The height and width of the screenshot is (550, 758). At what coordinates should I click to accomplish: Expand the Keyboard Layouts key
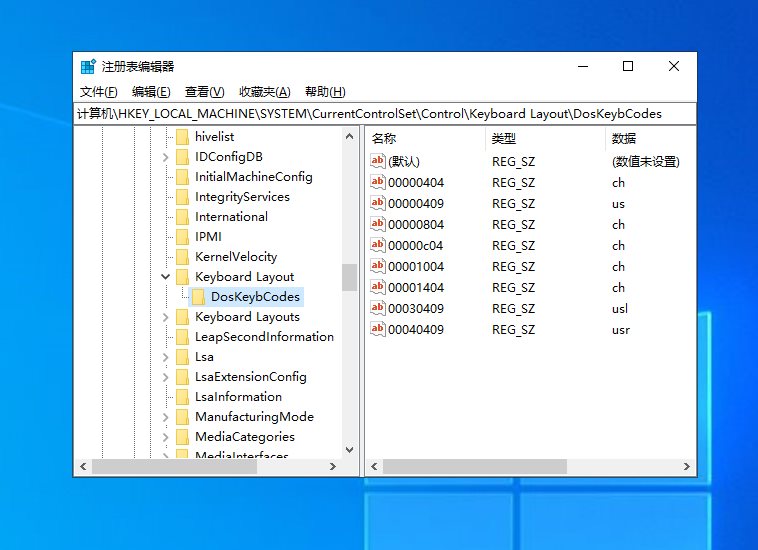point(165,317)
